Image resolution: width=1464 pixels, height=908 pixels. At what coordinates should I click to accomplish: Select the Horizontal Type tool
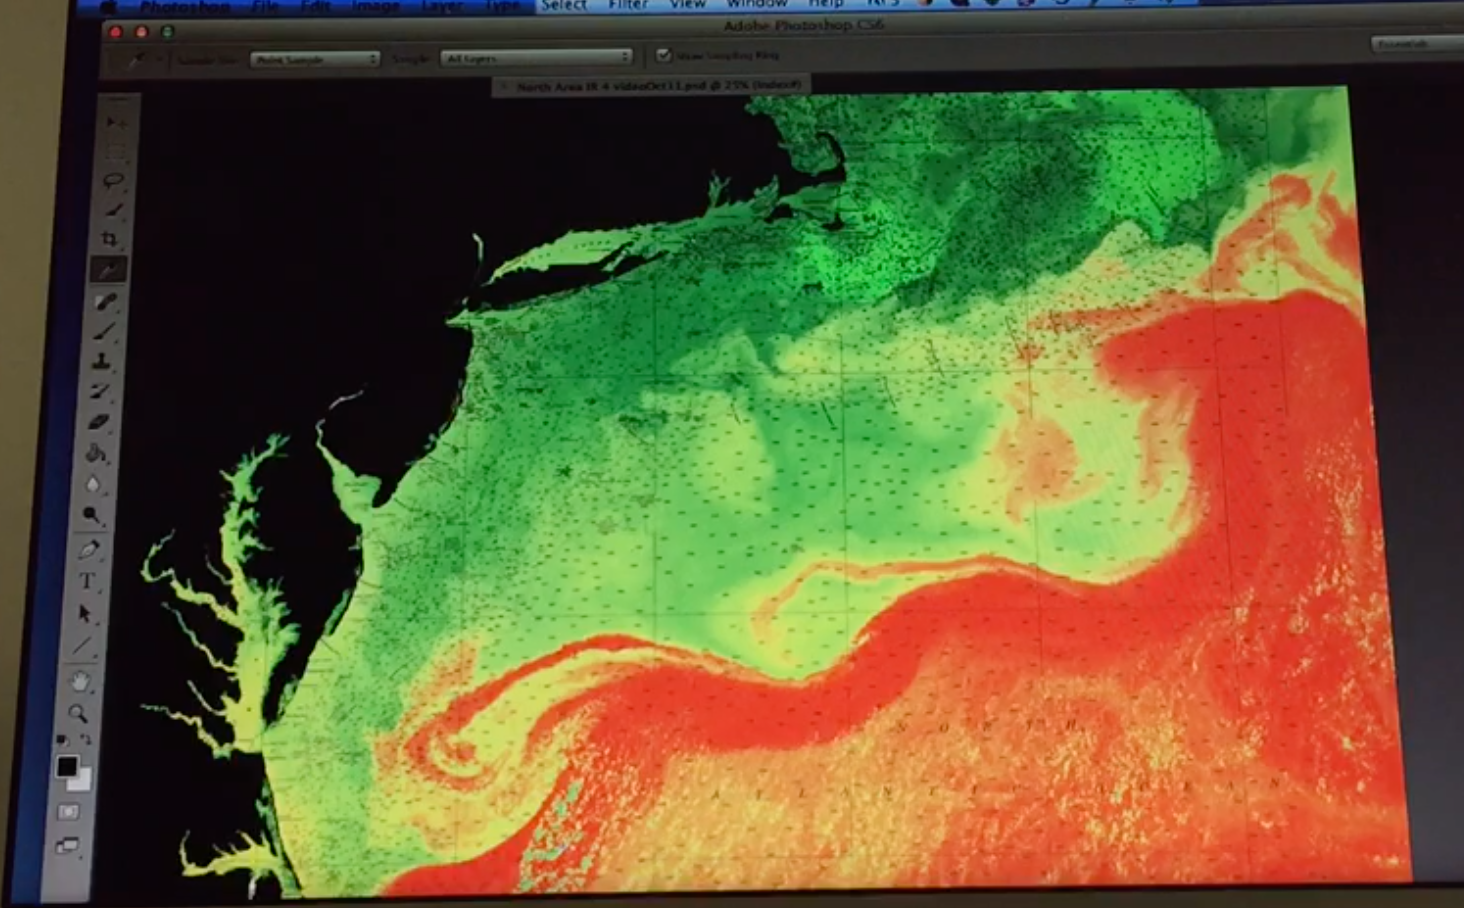pos(87,581)
